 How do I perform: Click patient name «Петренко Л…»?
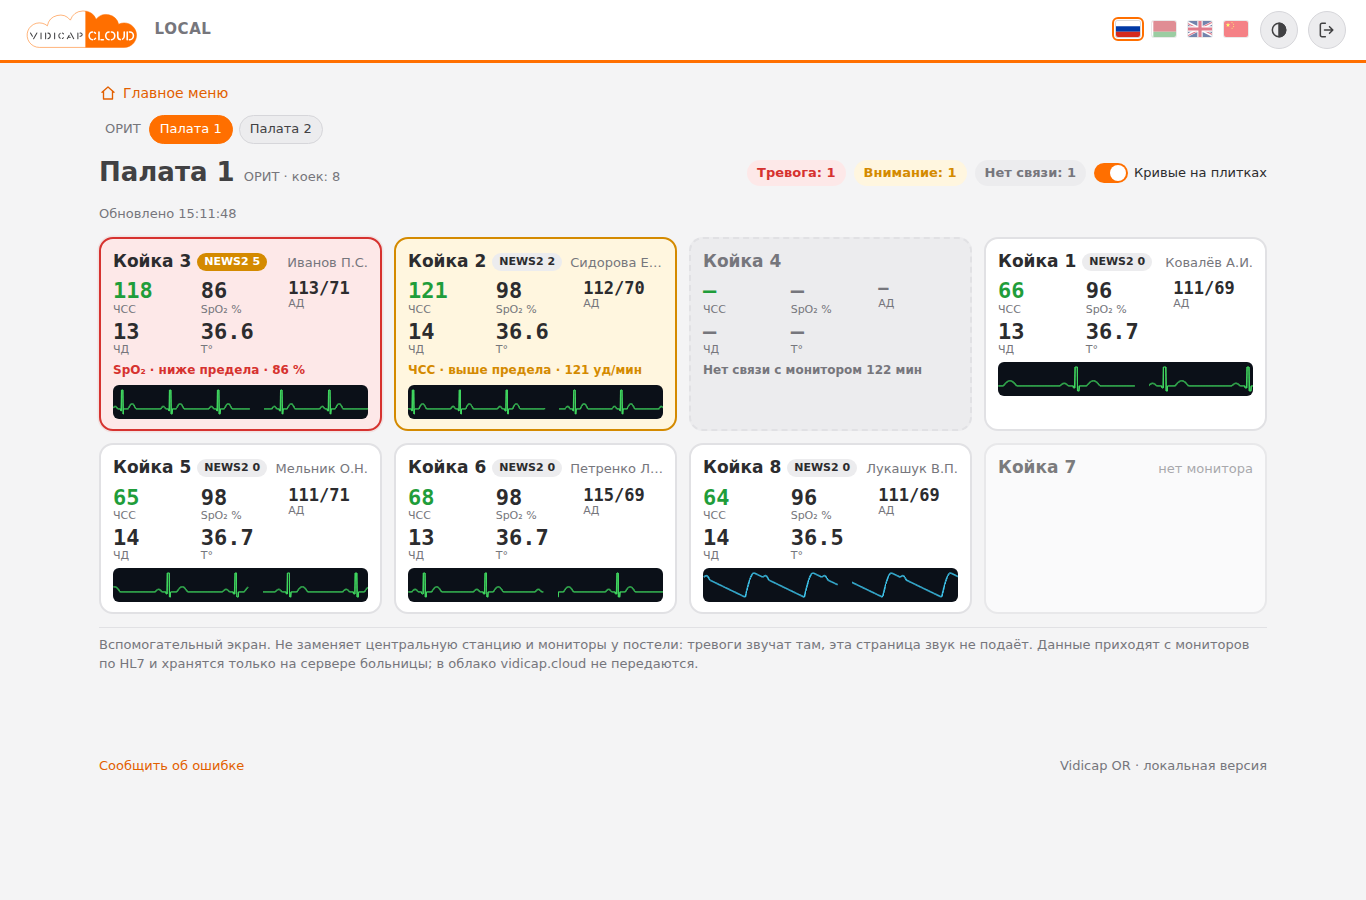616,469
